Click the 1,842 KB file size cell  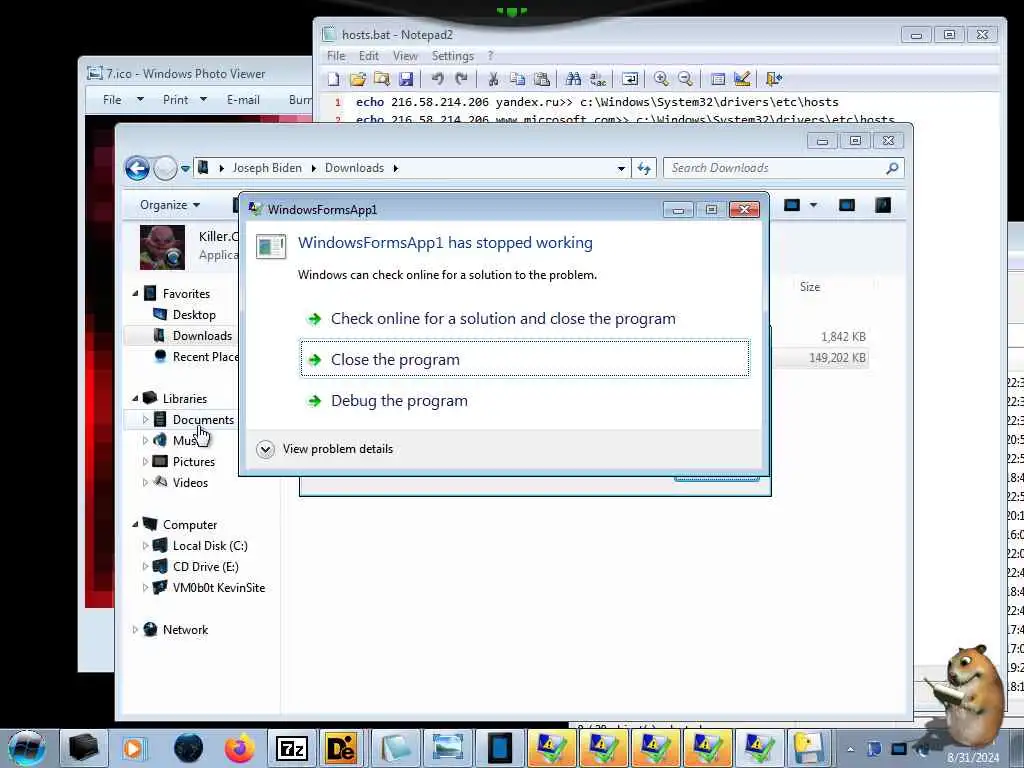(x=843, y=337)
